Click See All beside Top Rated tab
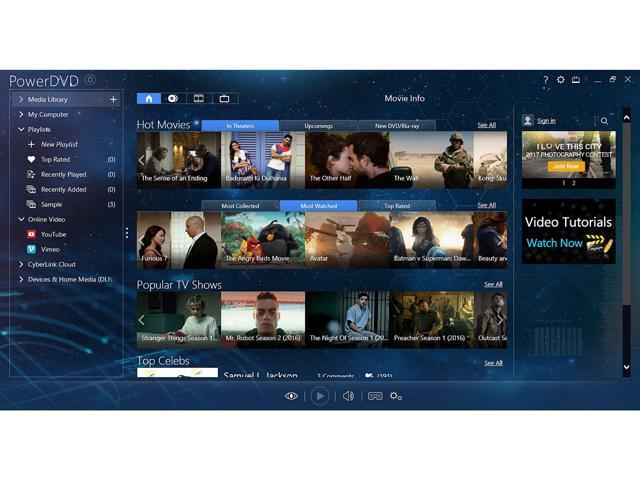The image size is (640, 480). click(x=487, y=205)
